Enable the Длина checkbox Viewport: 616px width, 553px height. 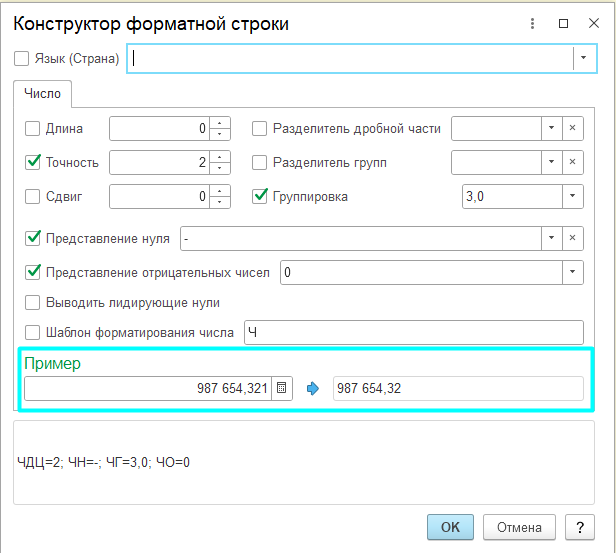33,129
